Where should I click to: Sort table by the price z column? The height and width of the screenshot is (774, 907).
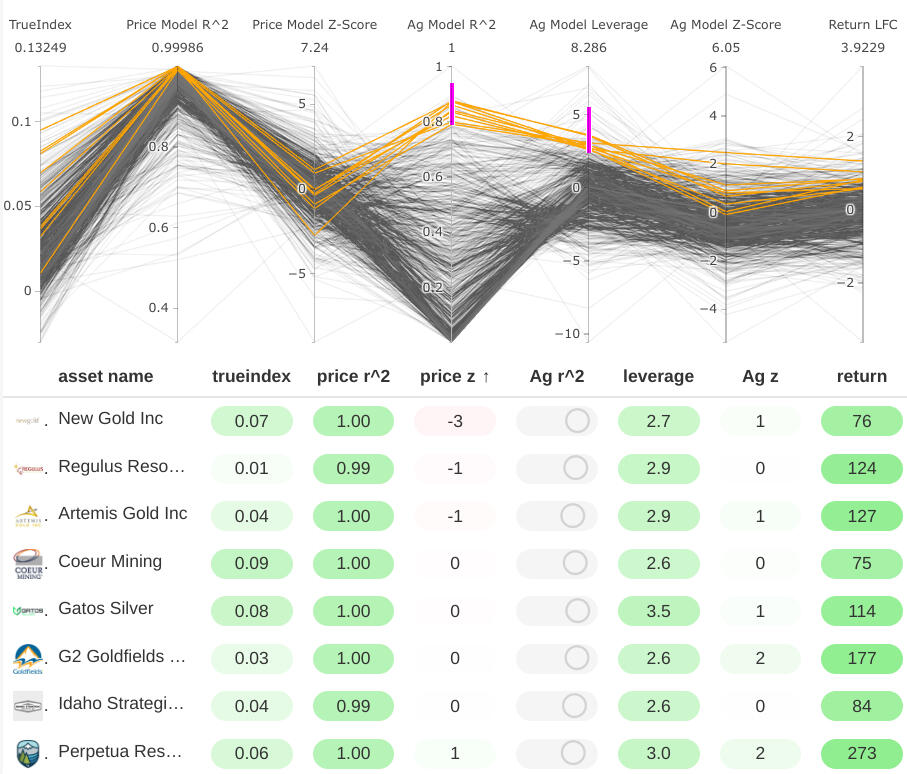pyautogui.click(x=455, y=376)
